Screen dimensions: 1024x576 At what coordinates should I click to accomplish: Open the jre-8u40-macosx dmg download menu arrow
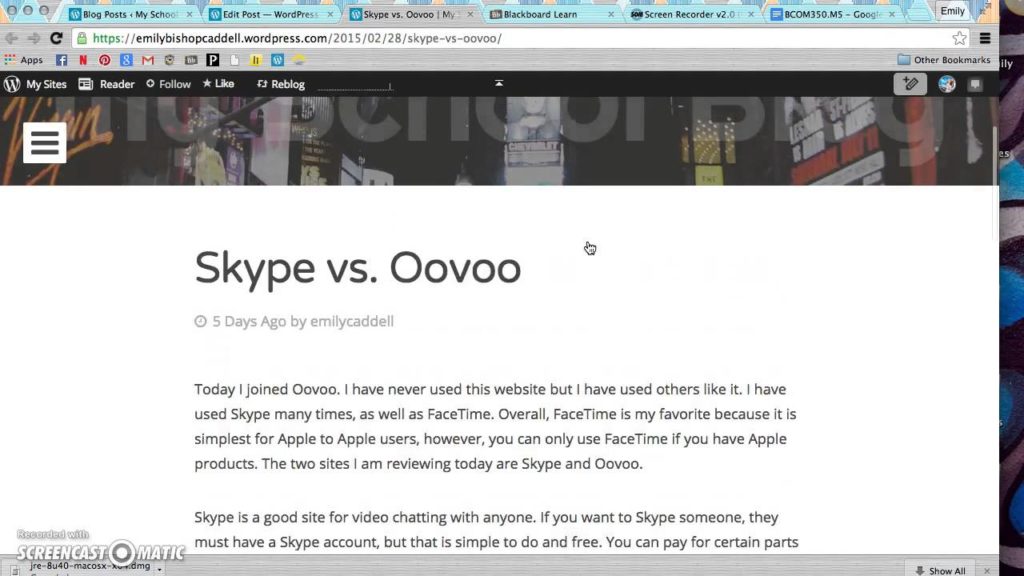coord(159,569)
